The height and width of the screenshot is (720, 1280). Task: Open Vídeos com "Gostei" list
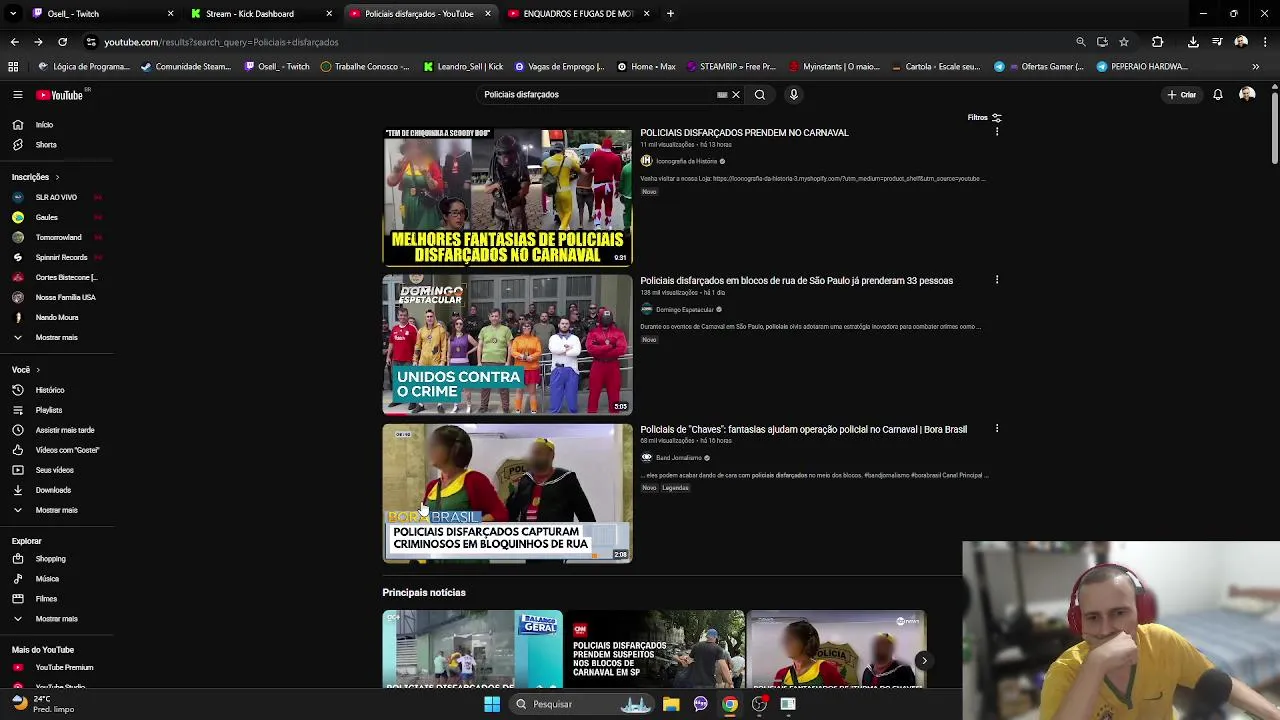tap(67, 450)
